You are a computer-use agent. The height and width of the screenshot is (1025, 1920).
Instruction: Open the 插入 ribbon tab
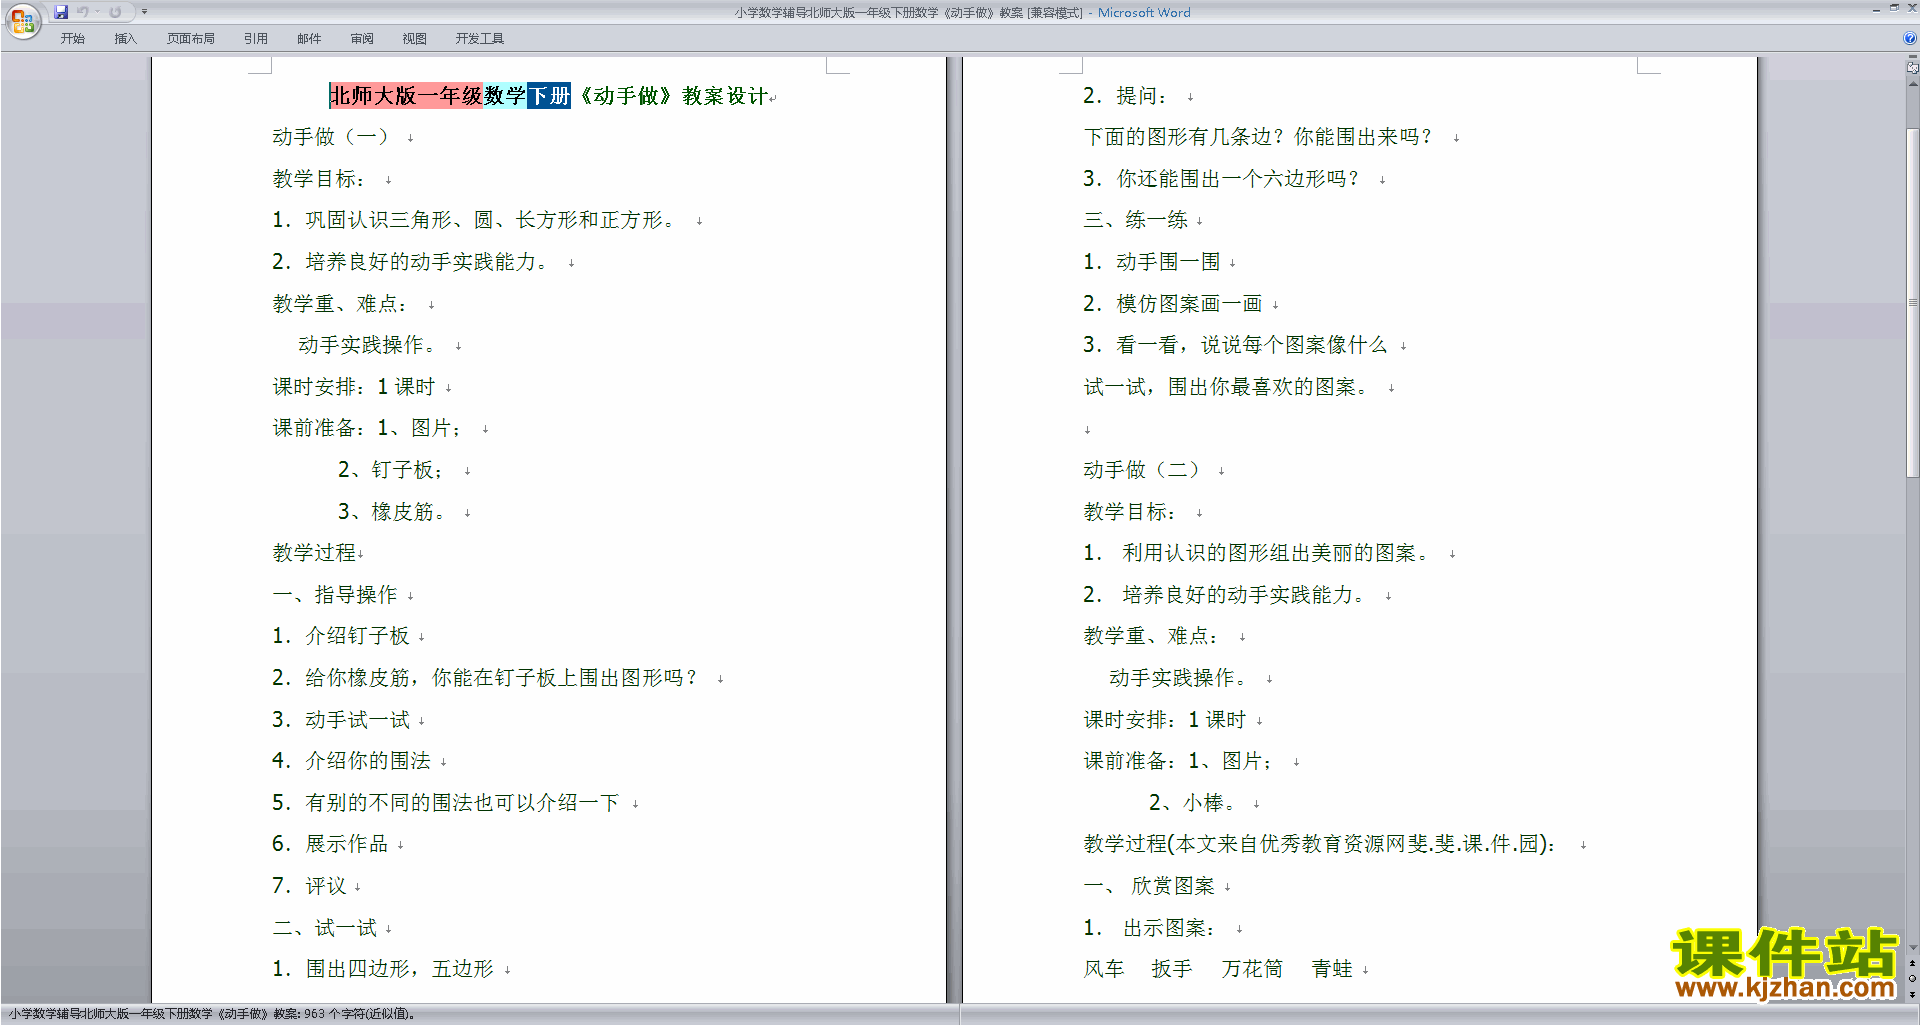click(x=125, y=39)
